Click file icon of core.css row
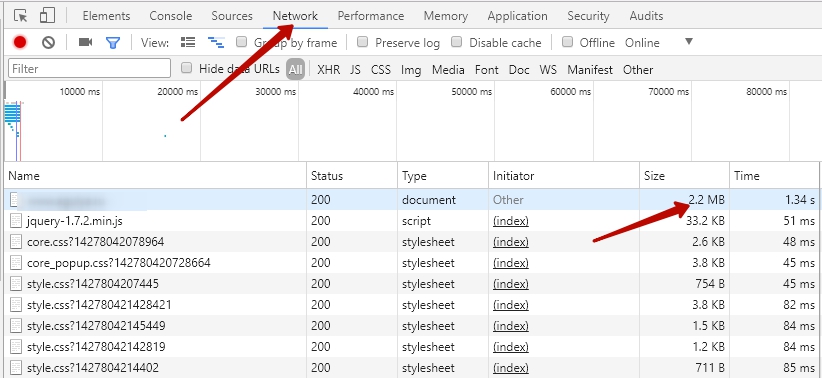The image size is (822, 378). 16,242
